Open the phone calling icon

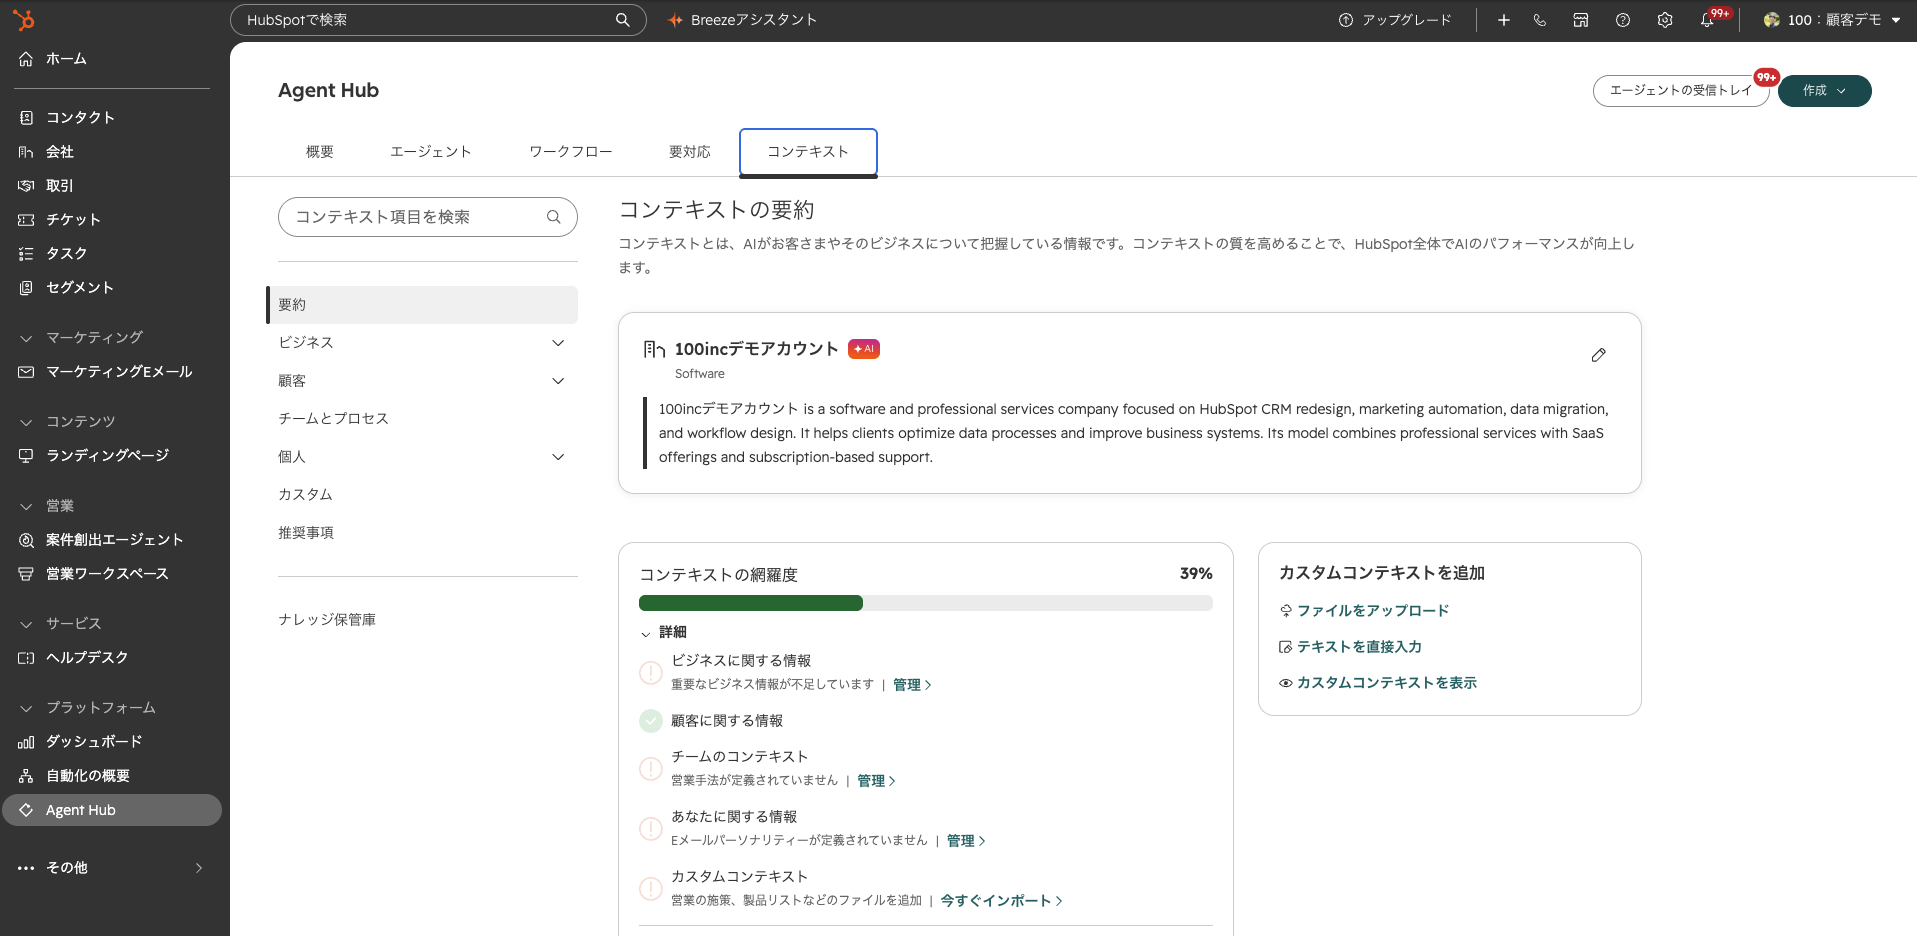click(x=1540, y=20)
